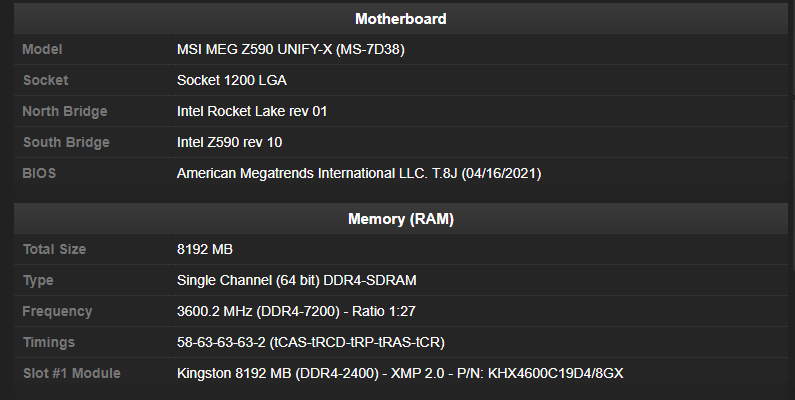
Task: Select the South Bridge row label
Action: [65, 142]
